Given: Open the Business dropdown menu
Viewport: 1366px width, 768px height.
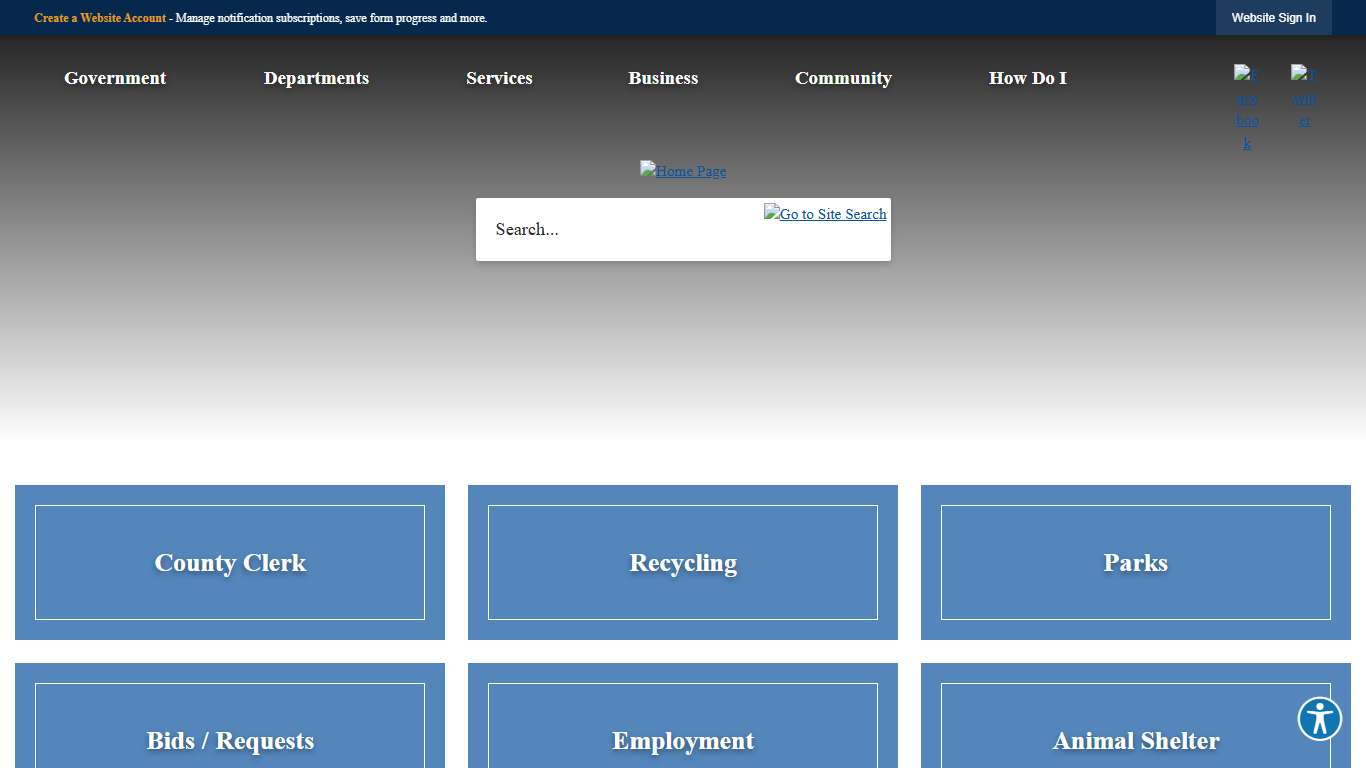Looking at the screenshot, I should (663, 78).
